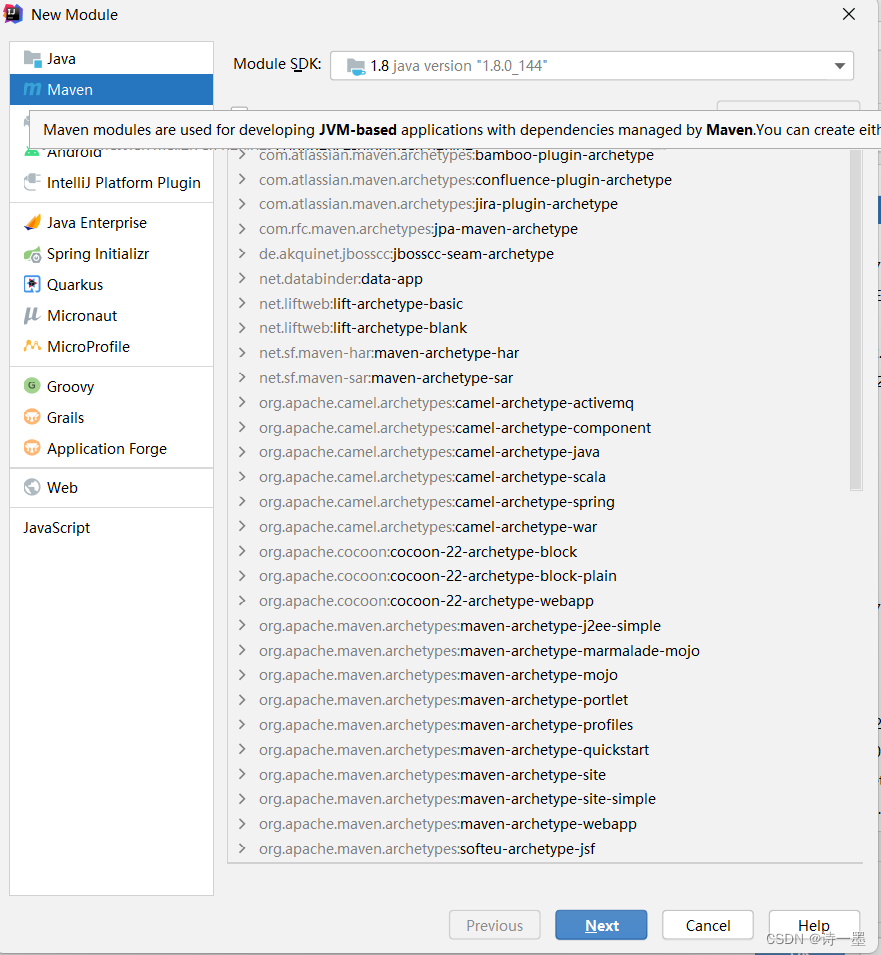Click the Help button

tap(814, 925)
